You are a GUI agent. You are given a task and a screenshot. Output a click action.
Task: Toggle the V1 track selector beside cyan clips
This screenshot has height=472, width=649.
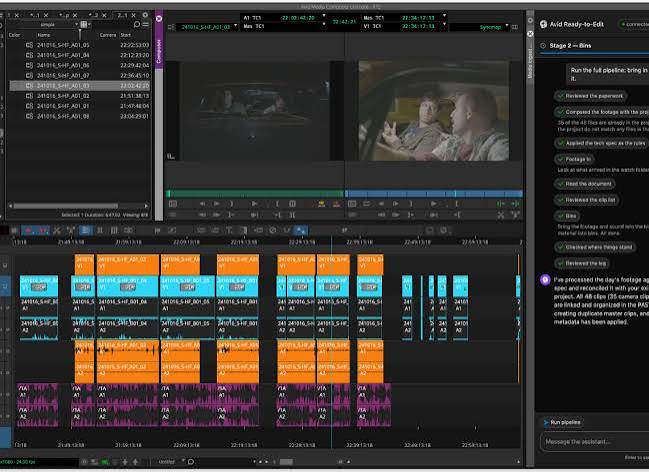click(x=5, y=286)
